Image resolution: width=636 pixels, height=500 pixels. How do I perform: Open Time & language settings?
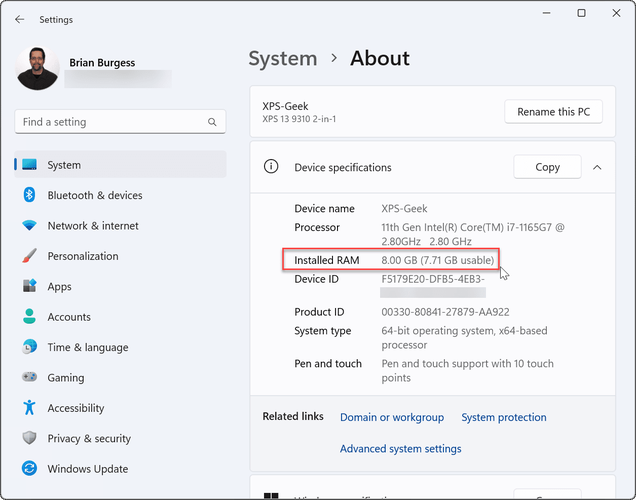[120, 347]
